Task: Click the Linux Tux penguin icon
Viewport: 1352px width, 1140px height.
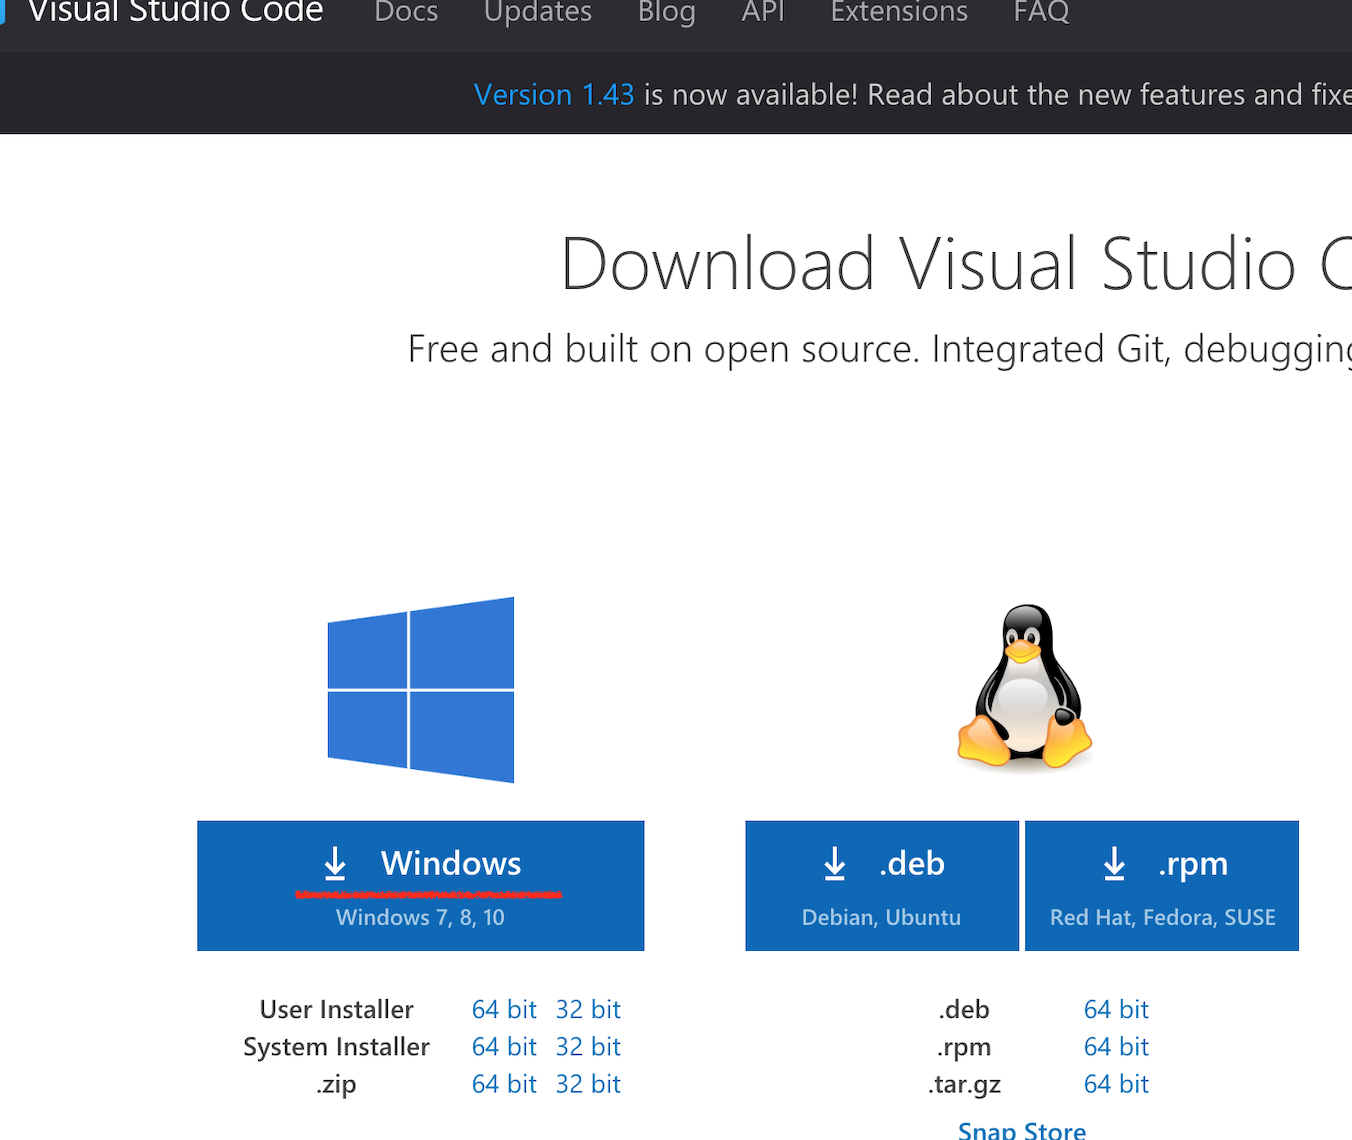Action: point(1024,688)
